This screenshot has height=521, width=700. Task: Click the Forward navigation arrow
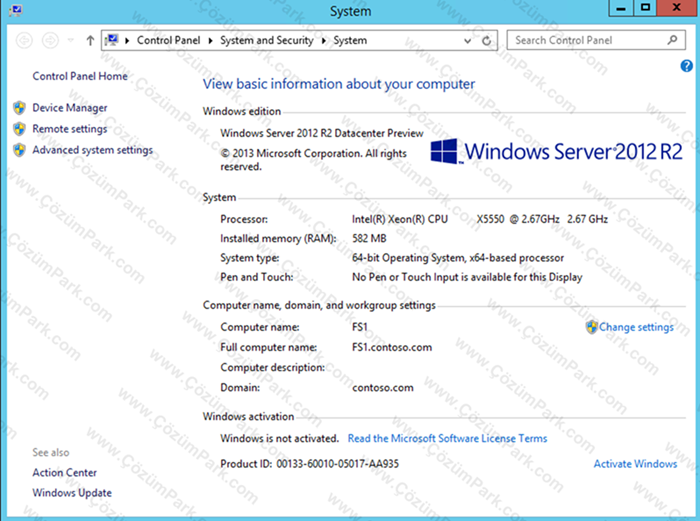point(50,41)
